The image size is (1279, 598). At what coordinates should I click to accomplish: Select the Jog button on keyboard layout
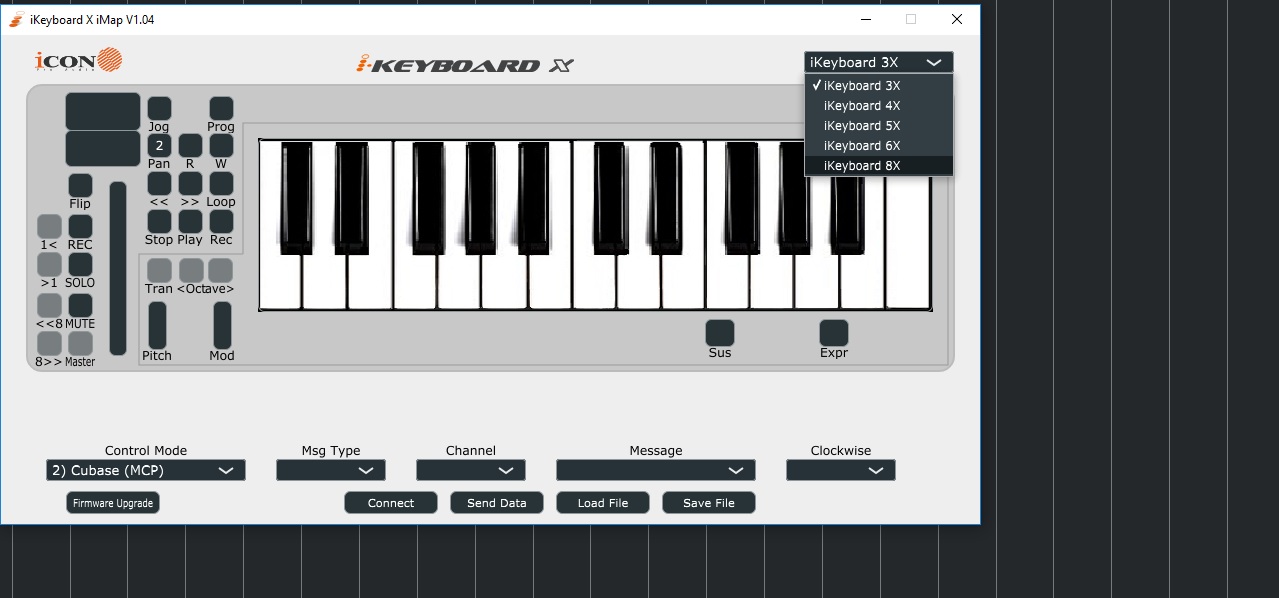tap(159, 108)
